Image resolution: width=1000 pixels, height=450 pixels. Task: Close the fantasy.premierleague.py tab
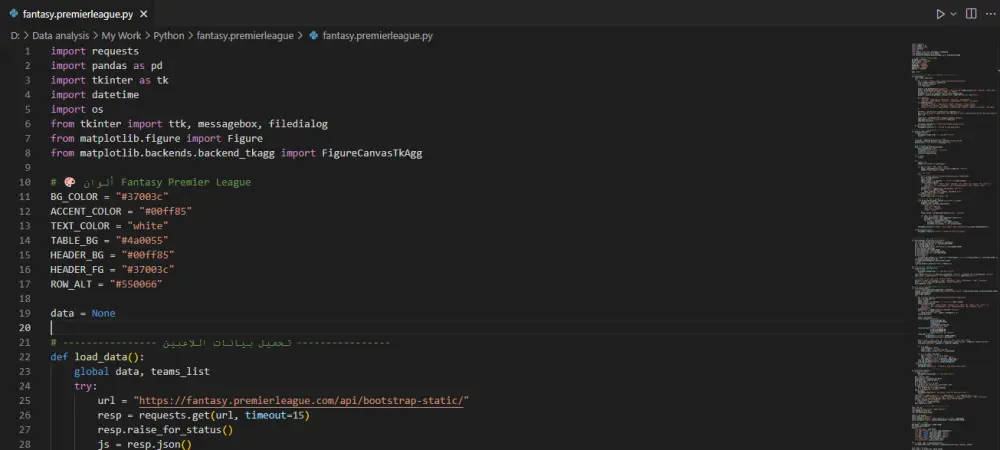point(144,13)
